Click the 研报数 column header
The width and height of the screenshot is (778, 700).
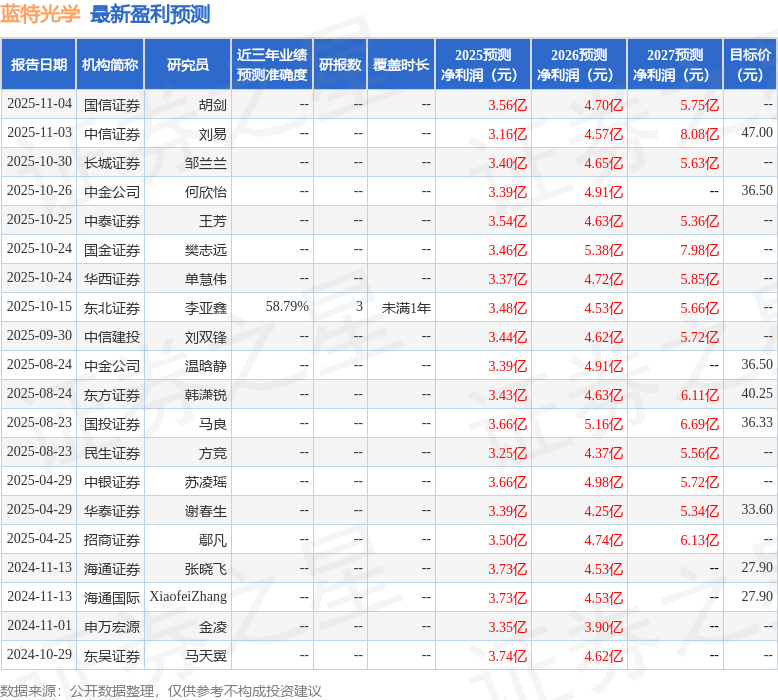[x=340, y=64]
